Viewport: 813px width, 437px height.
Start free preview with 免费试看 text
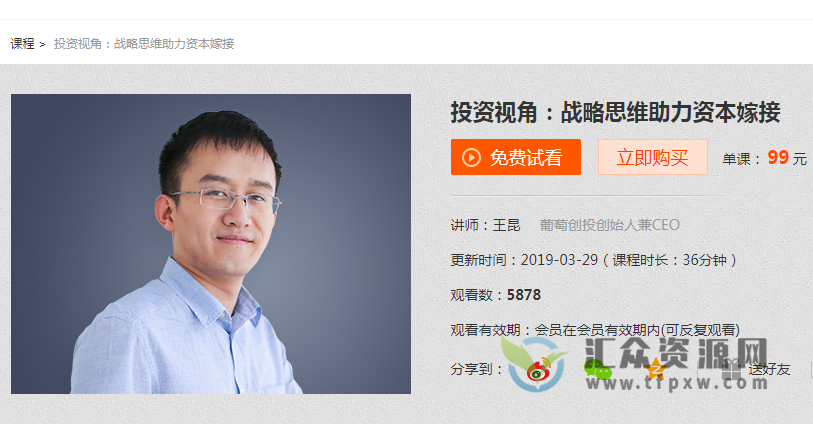(x=526, y=157)
